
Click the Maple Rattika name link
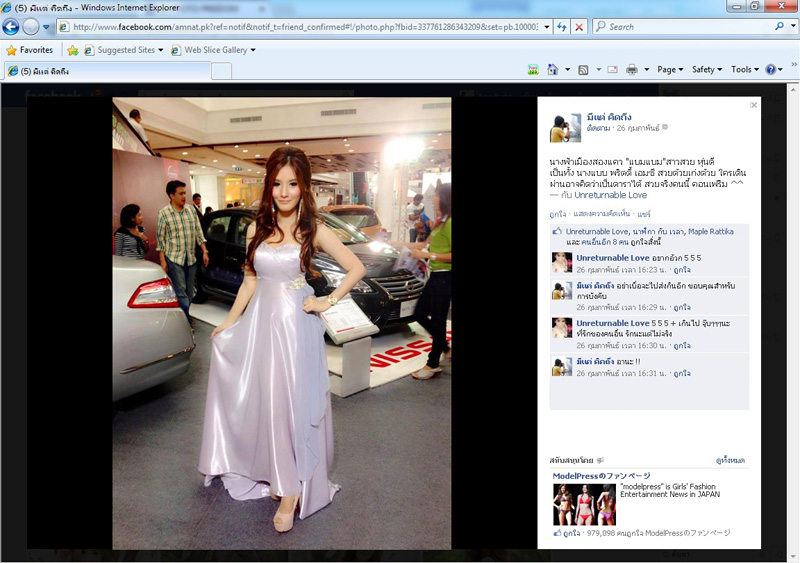point(711,231)
